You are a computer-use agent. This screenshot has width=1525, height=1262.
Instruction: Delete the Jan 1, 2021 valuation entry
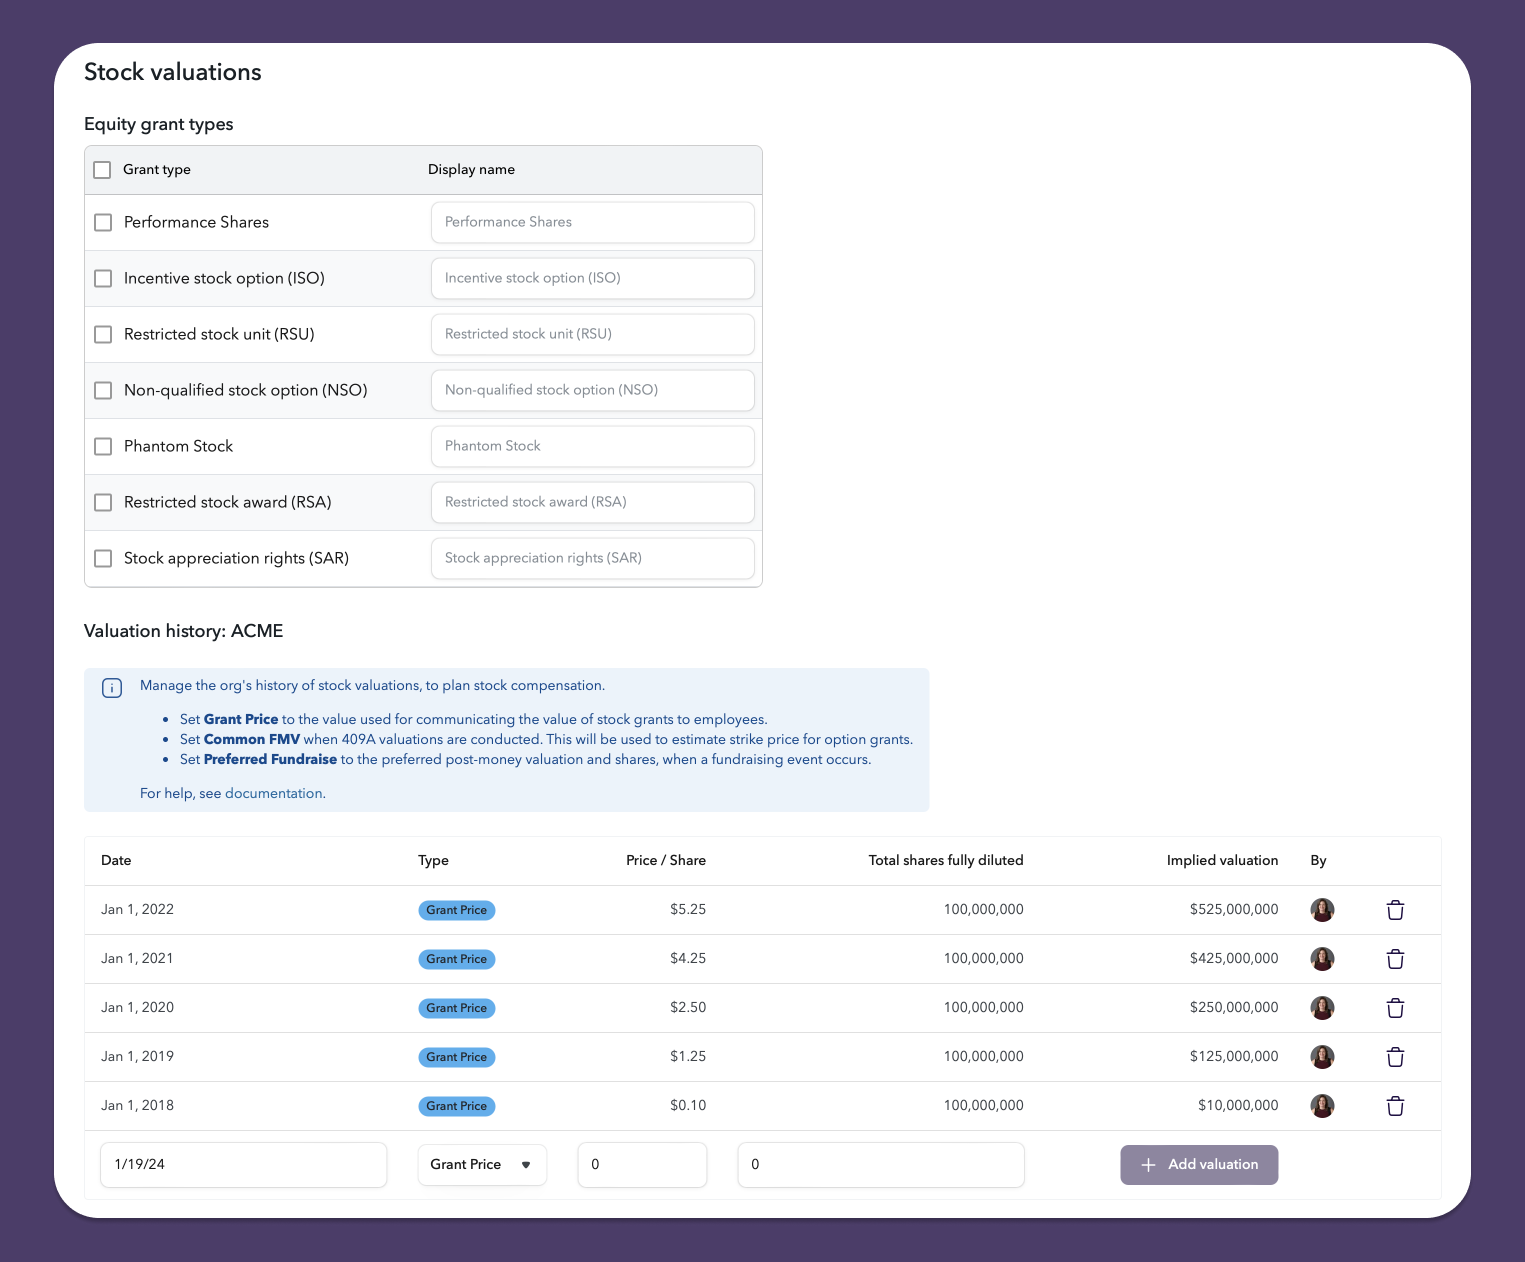(1395, 958)
